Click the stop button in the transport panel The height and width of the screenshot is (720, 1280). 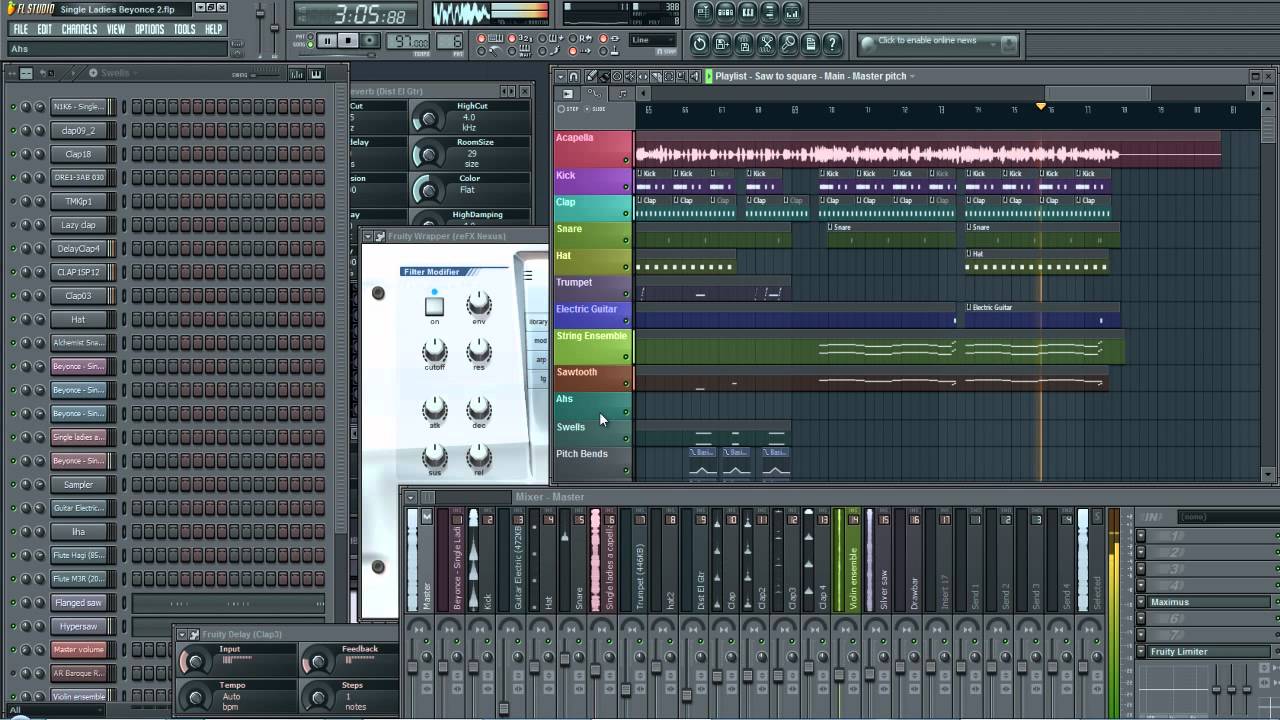(x=348, y=41)
